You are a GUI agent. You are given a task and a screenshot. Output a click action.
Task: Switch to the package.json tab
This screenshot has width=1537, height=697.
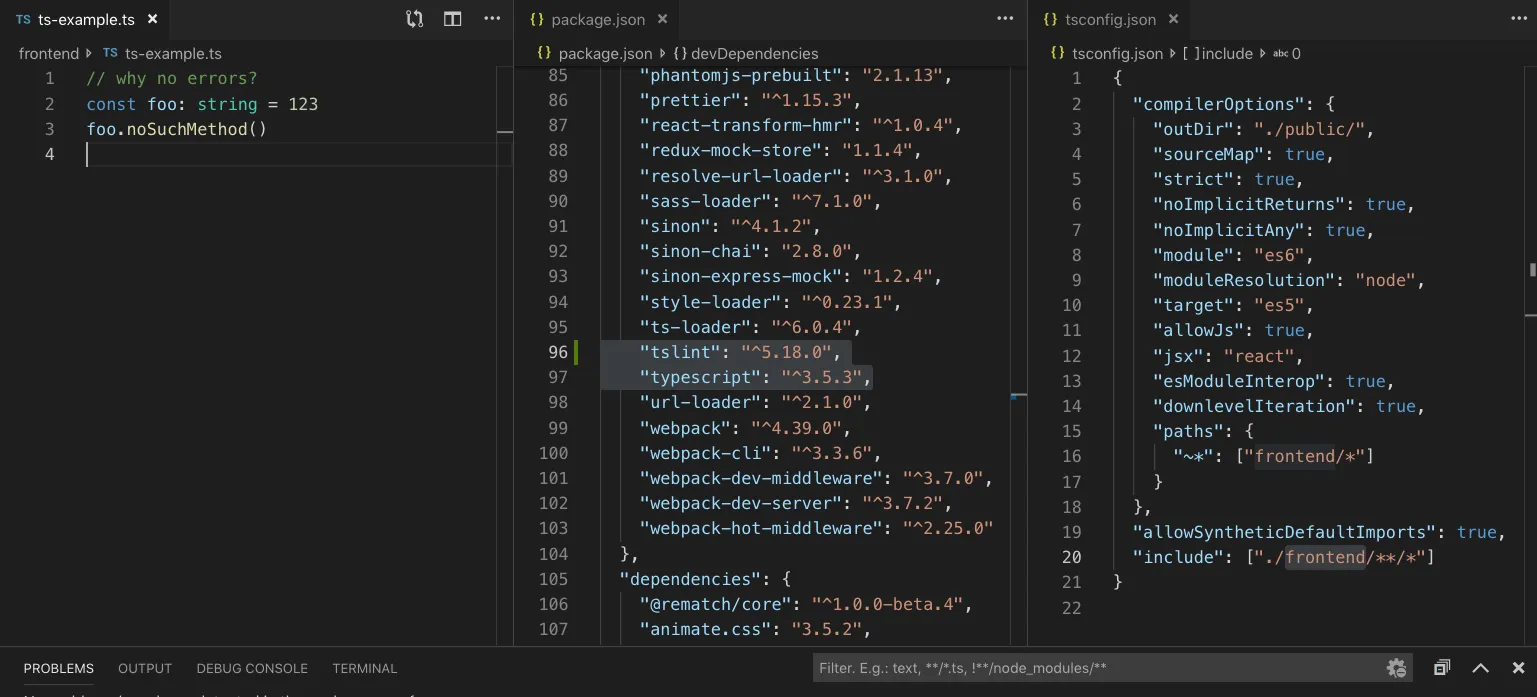(598, 20)
